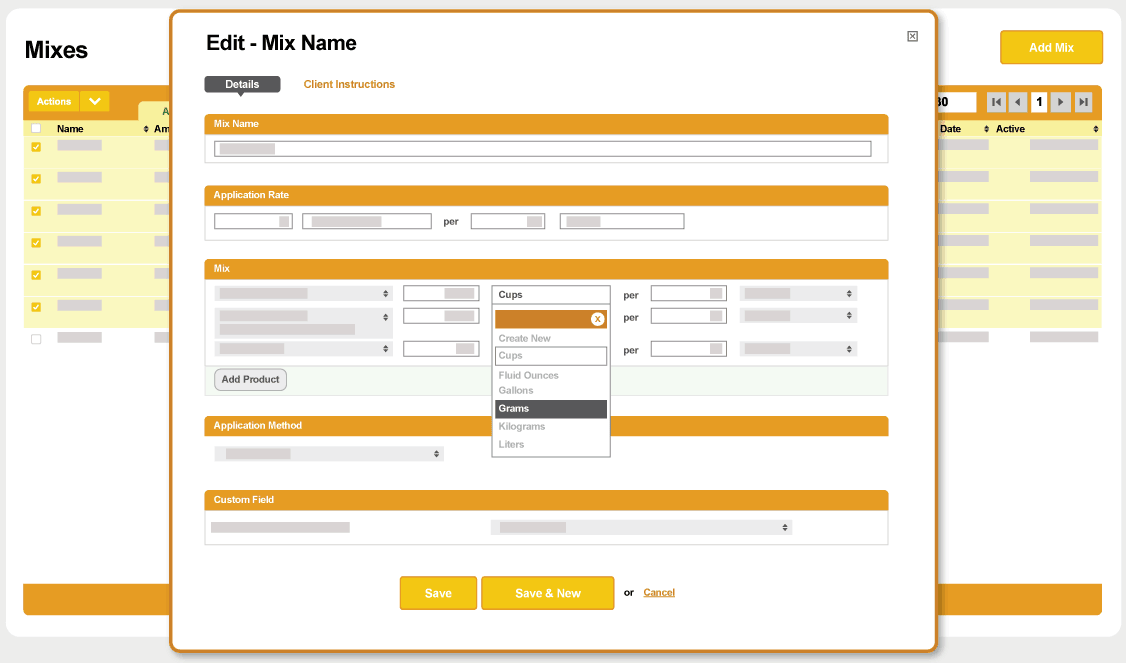The width and height of the screenshot is (1126, 663).
Task: Click the Save & New button
Action: pyautogui.click(x=547, y=593)
